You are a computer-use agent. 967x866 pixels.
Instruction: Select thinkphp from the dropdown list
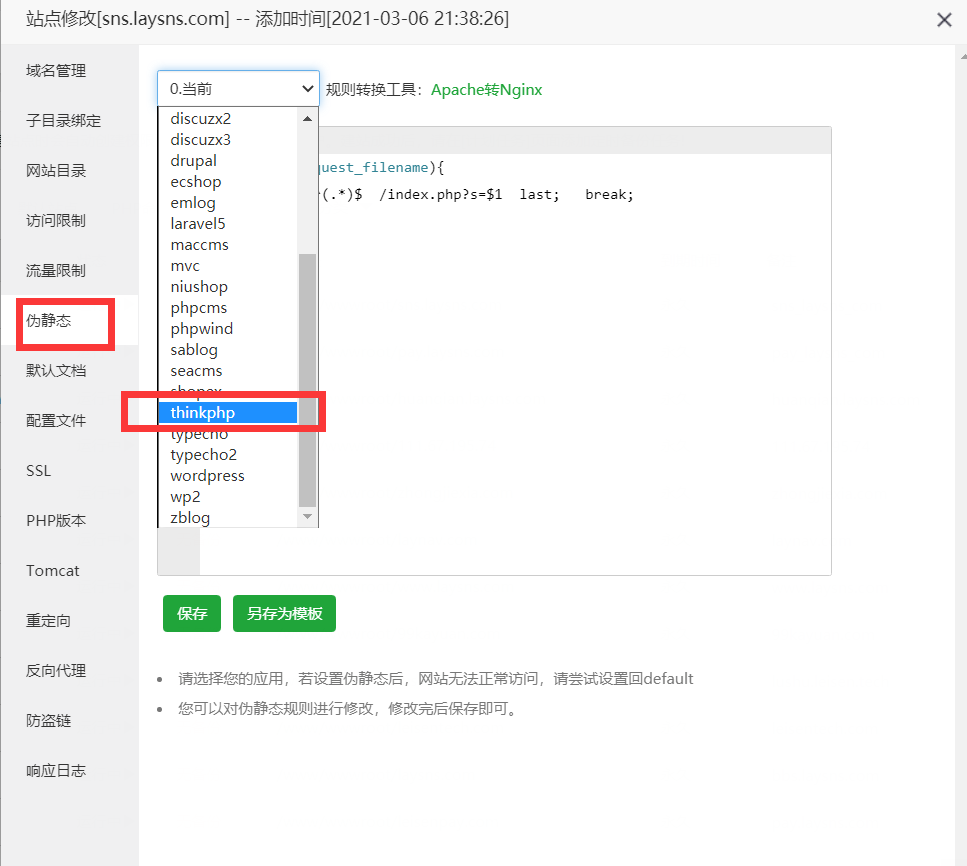point(228,413)
